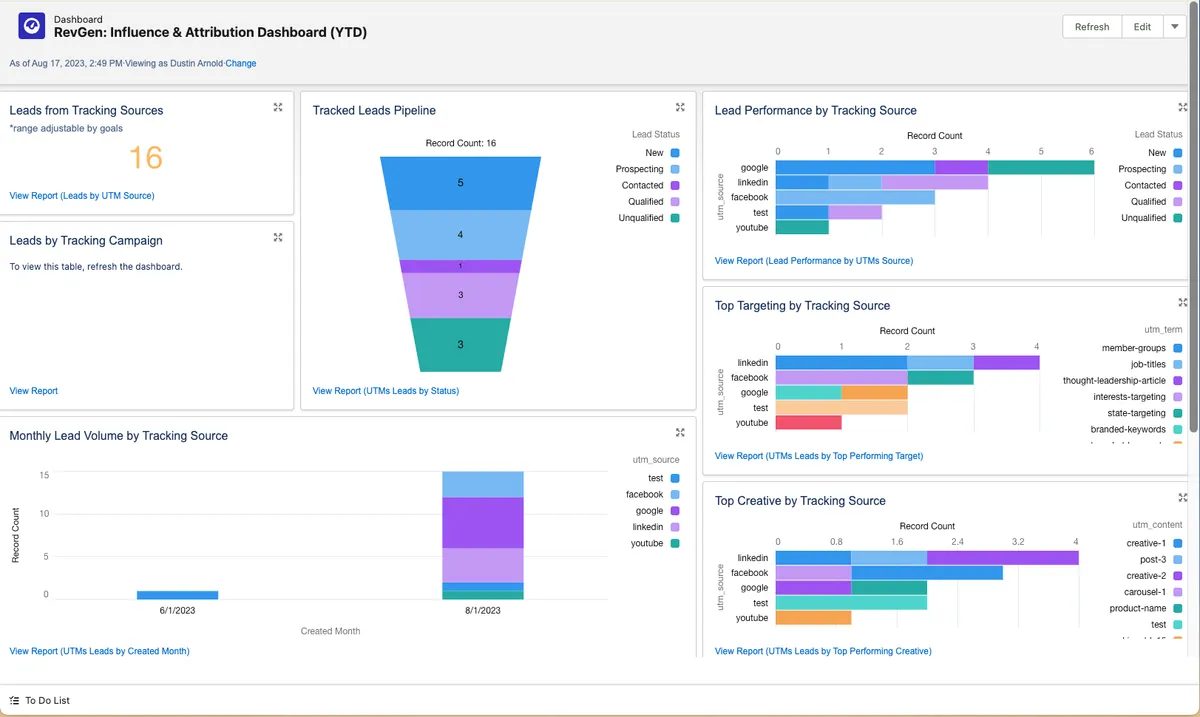Image resolution: width=1200 pixels, height=717 pixels.
Task: Open View Report (Lead Performance by UTMs Source)
Action: 814,261
